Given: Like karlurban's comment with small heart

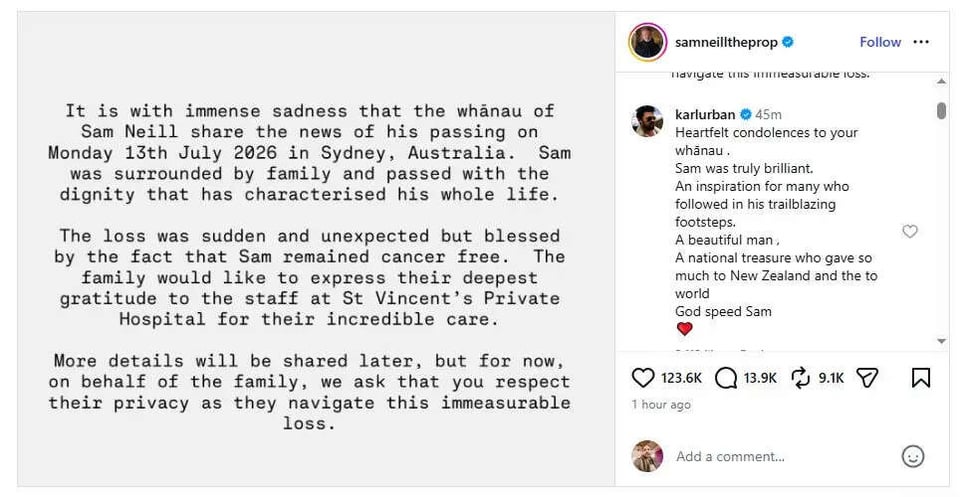Looking at the screenshot, I should pyautogui.click(x=910, y=231).
